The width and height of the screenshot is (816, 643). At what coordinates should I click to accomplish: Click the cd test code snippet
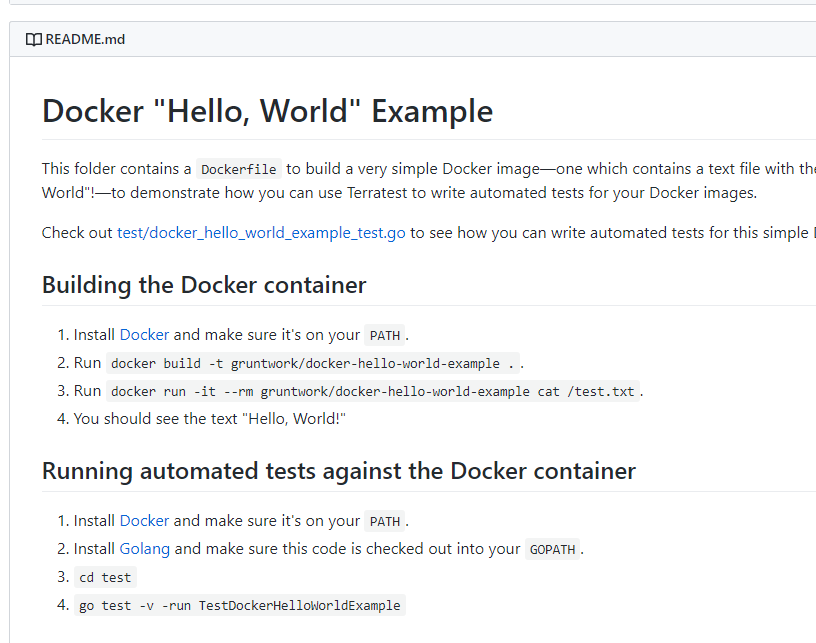click(105, 577)
